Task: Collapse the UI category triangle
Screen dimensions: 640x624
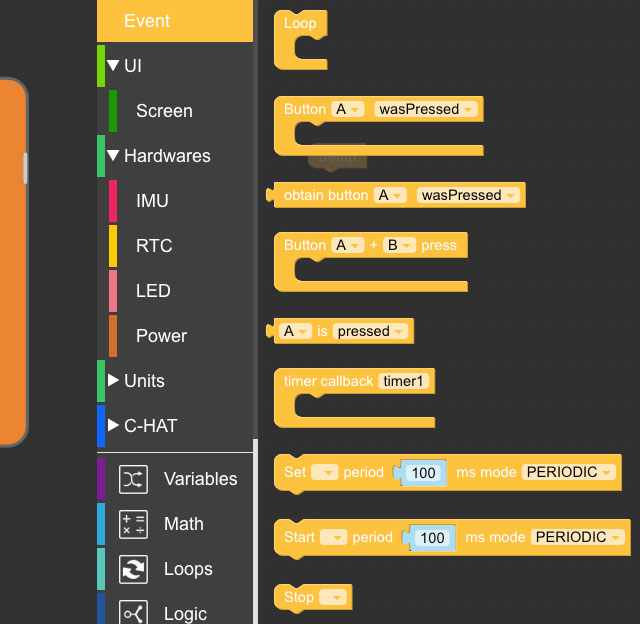Action: pos(113,66)
